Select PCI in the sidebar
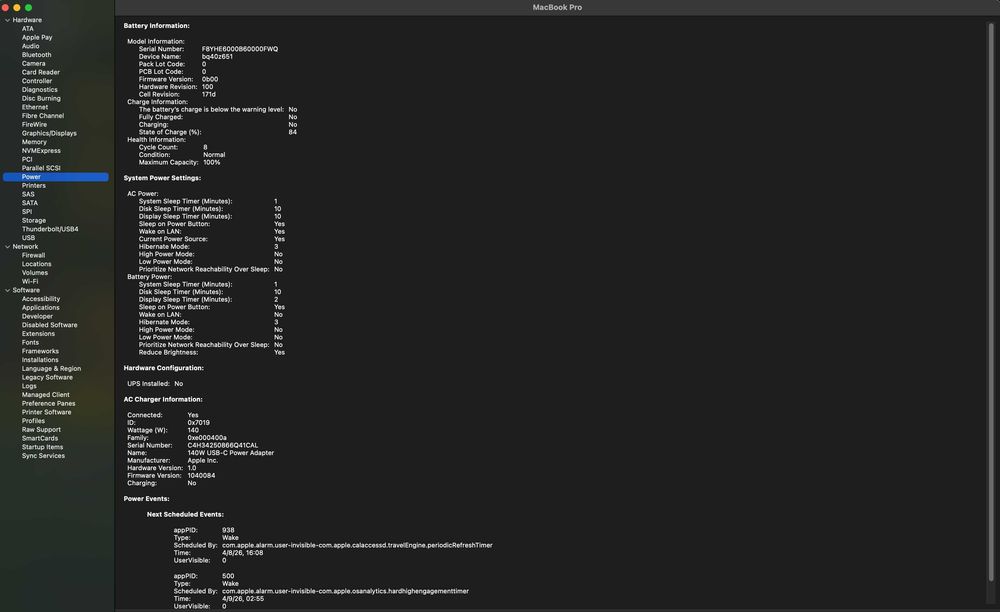Viewport: 1000px width, 612px height. (x=27, y=159)
